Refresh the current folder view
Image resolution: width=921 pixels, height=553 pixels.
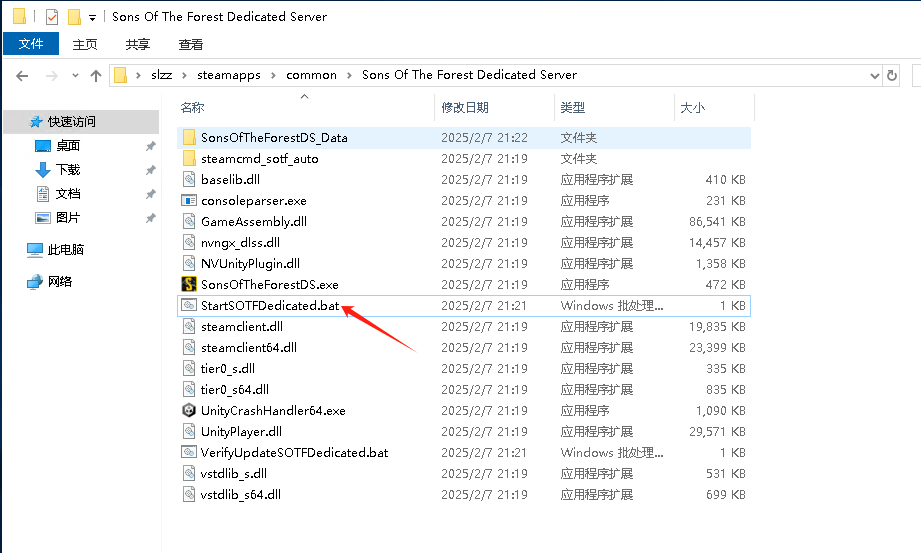pyautogui.click(x=892, y=75)
